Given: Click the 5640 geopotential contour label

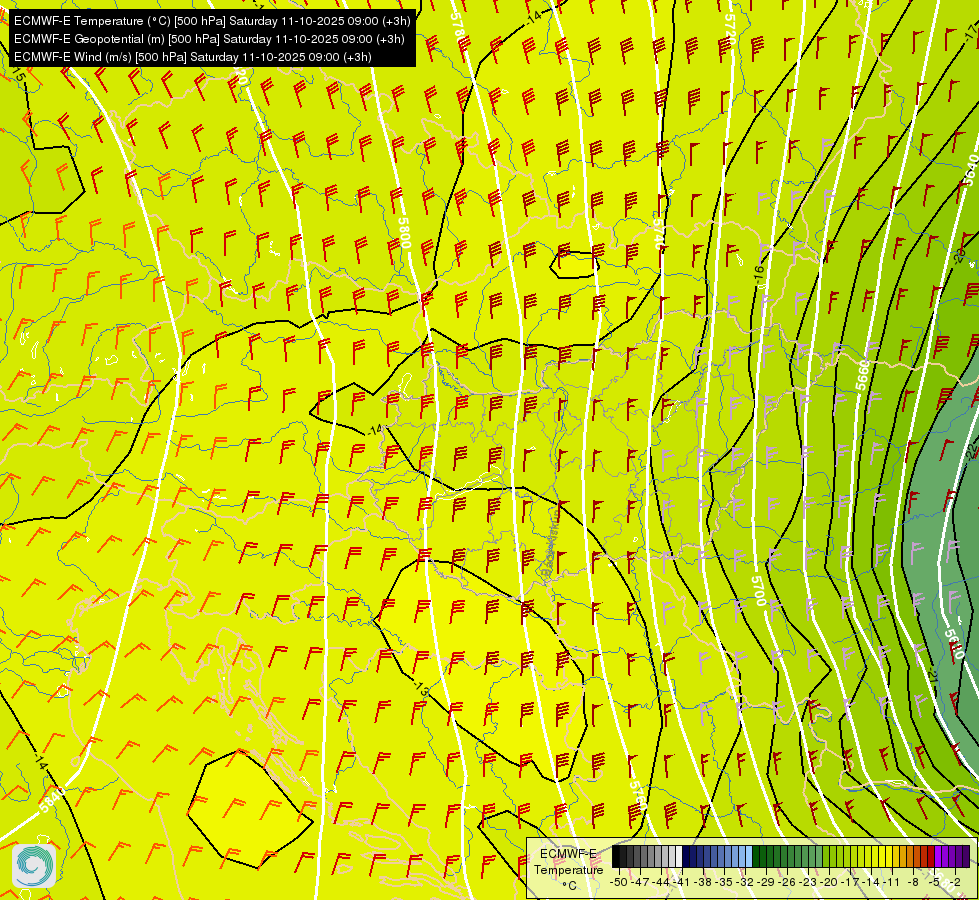Looking at the screenshot, I should pyautogui.click(x=967, y=170).
